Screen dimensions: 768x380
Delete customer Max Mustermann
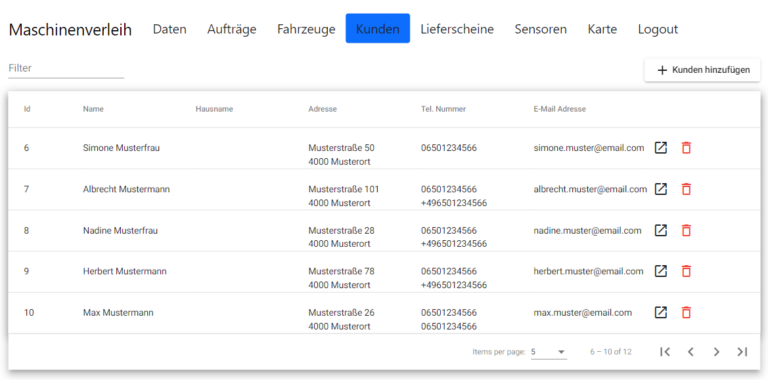[x=686, y=312]
